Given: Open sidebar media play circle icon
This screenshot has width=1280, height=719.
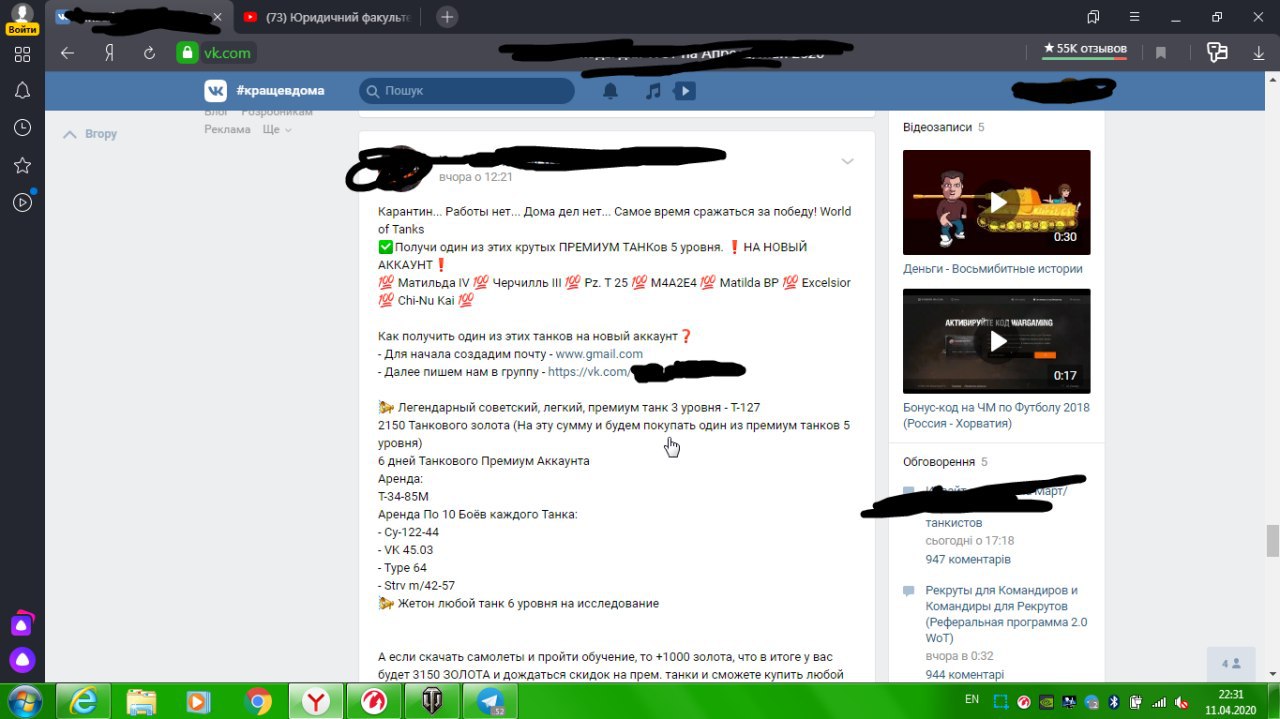Looking at the screenshot, I should pos(22,202).
